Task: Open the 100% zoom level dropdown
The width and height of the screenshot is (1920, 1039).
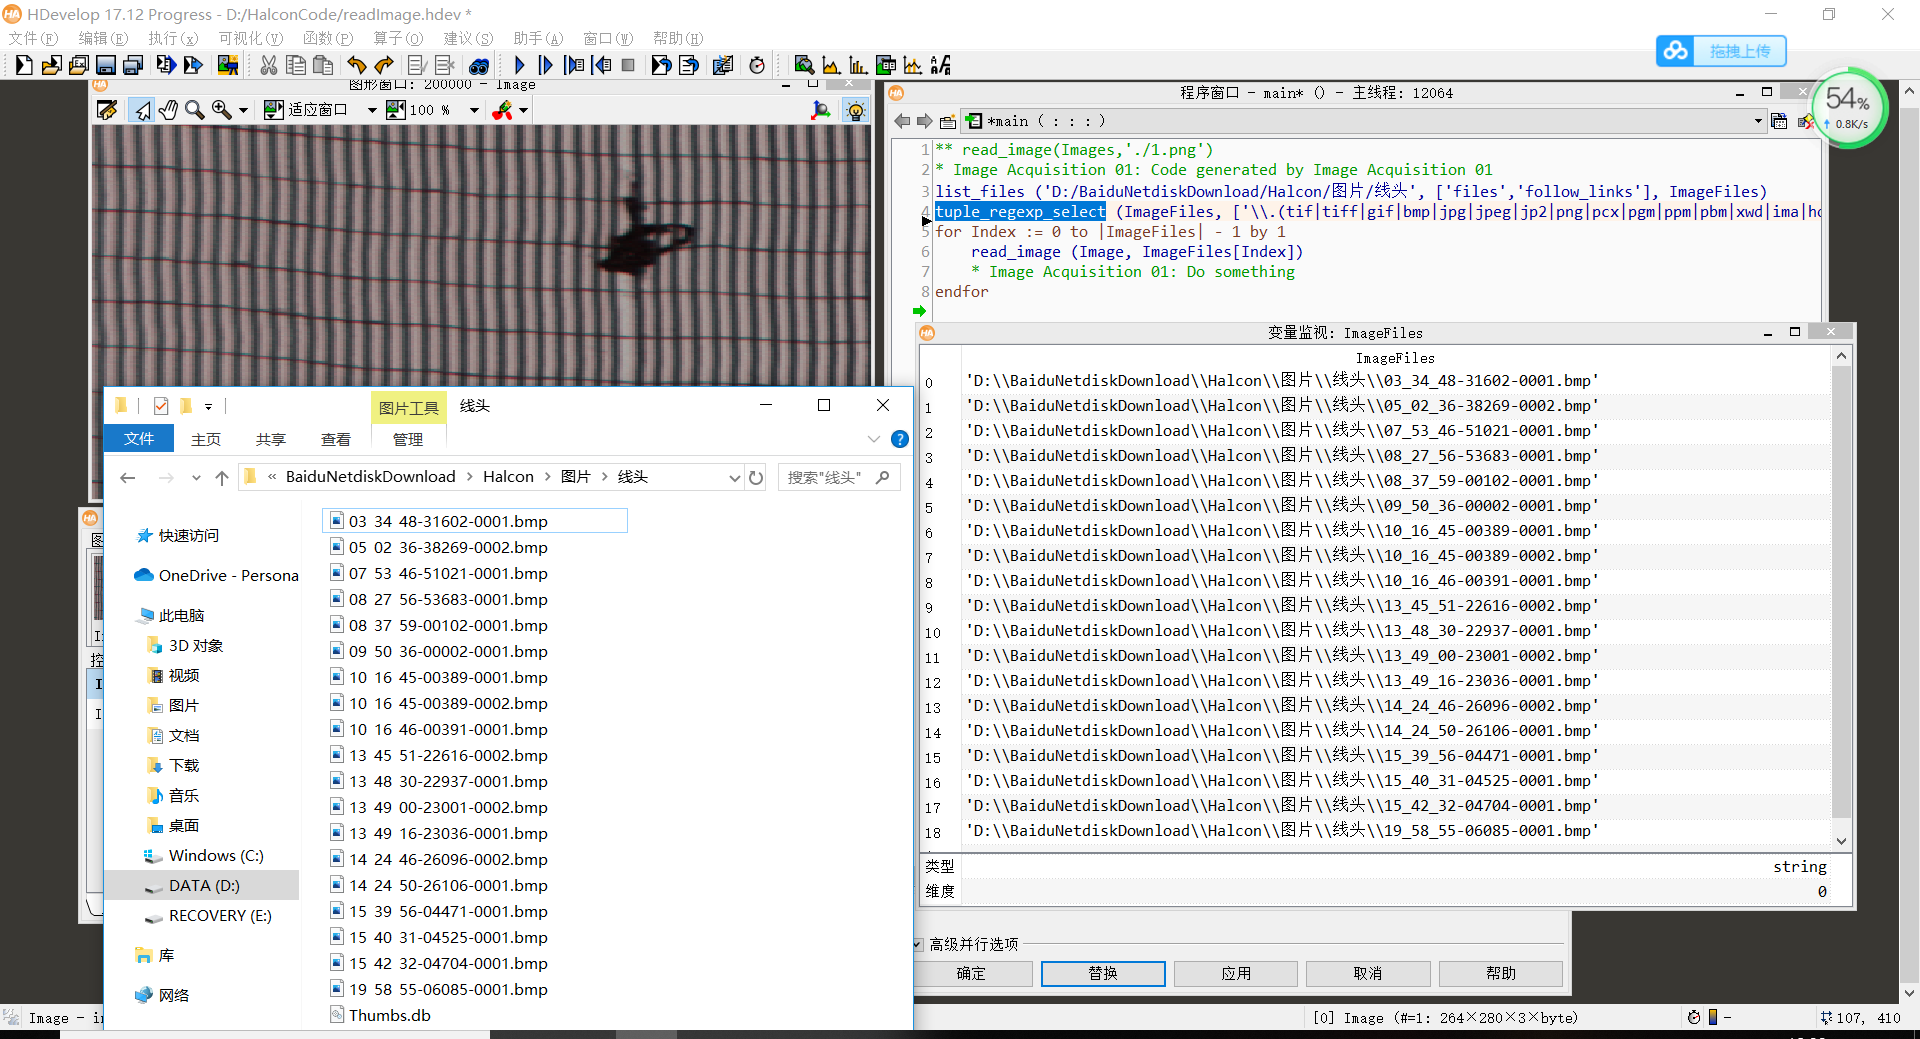Action: click(474, 110)
